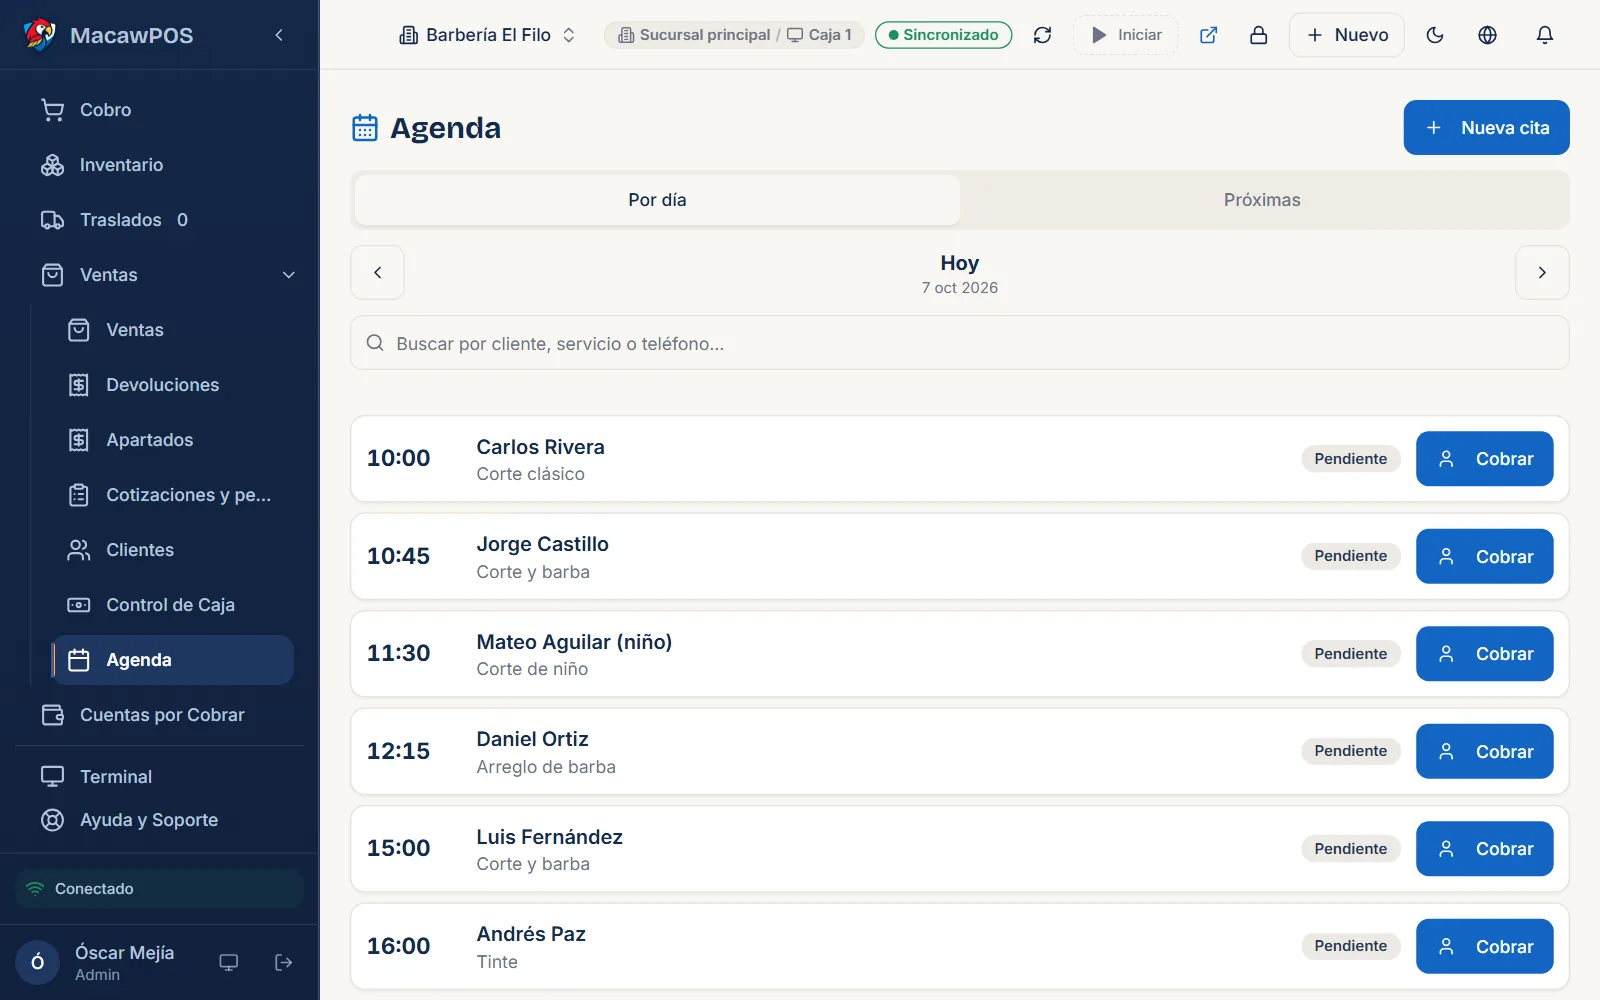Open Terminal in the sidebar
The height and width of the screenshot is (1000, 1600).
pyautogui.click(x=160, y=777)
